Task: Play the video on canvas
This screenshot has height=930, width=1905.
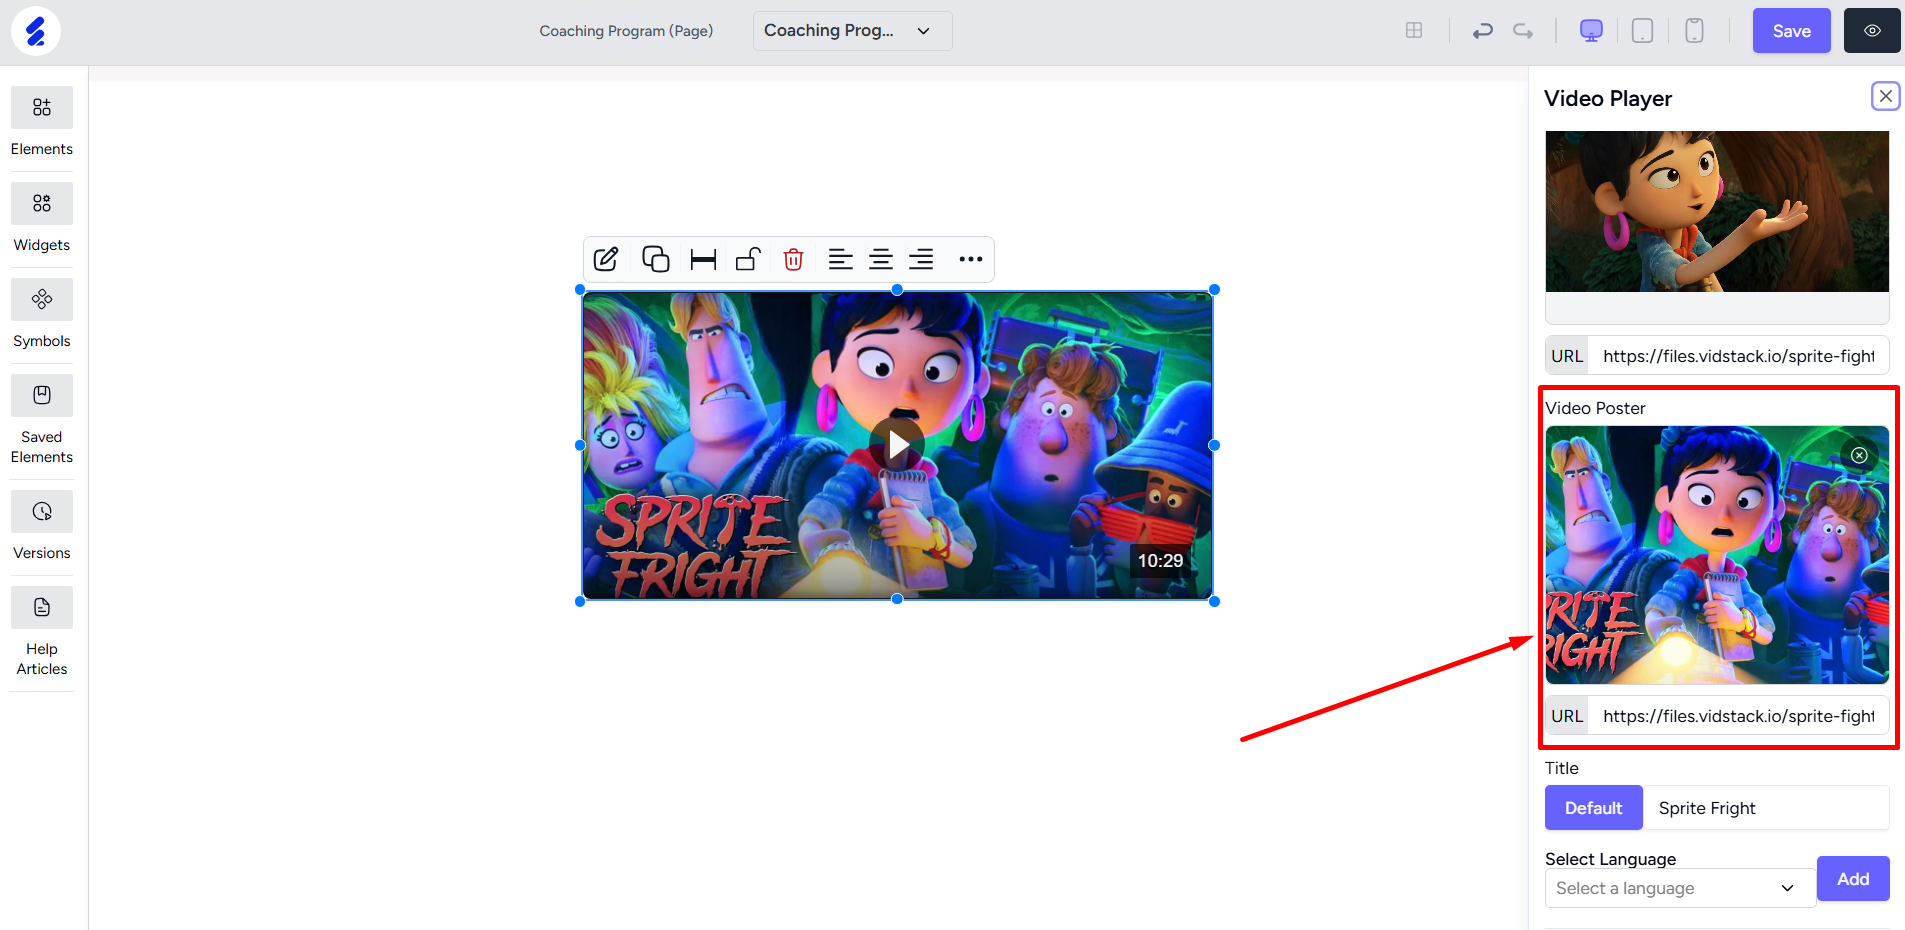Action: click(x=897, y=445)
